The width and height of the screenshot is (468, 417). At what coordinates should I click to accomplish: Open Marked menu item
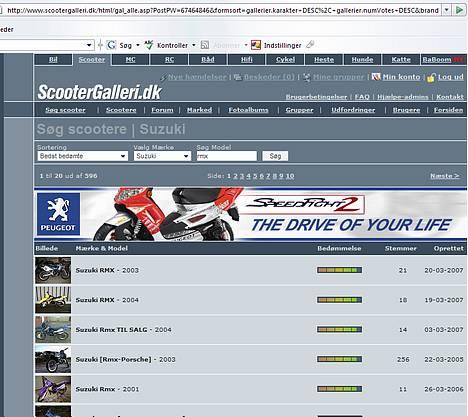pos(199,110)
